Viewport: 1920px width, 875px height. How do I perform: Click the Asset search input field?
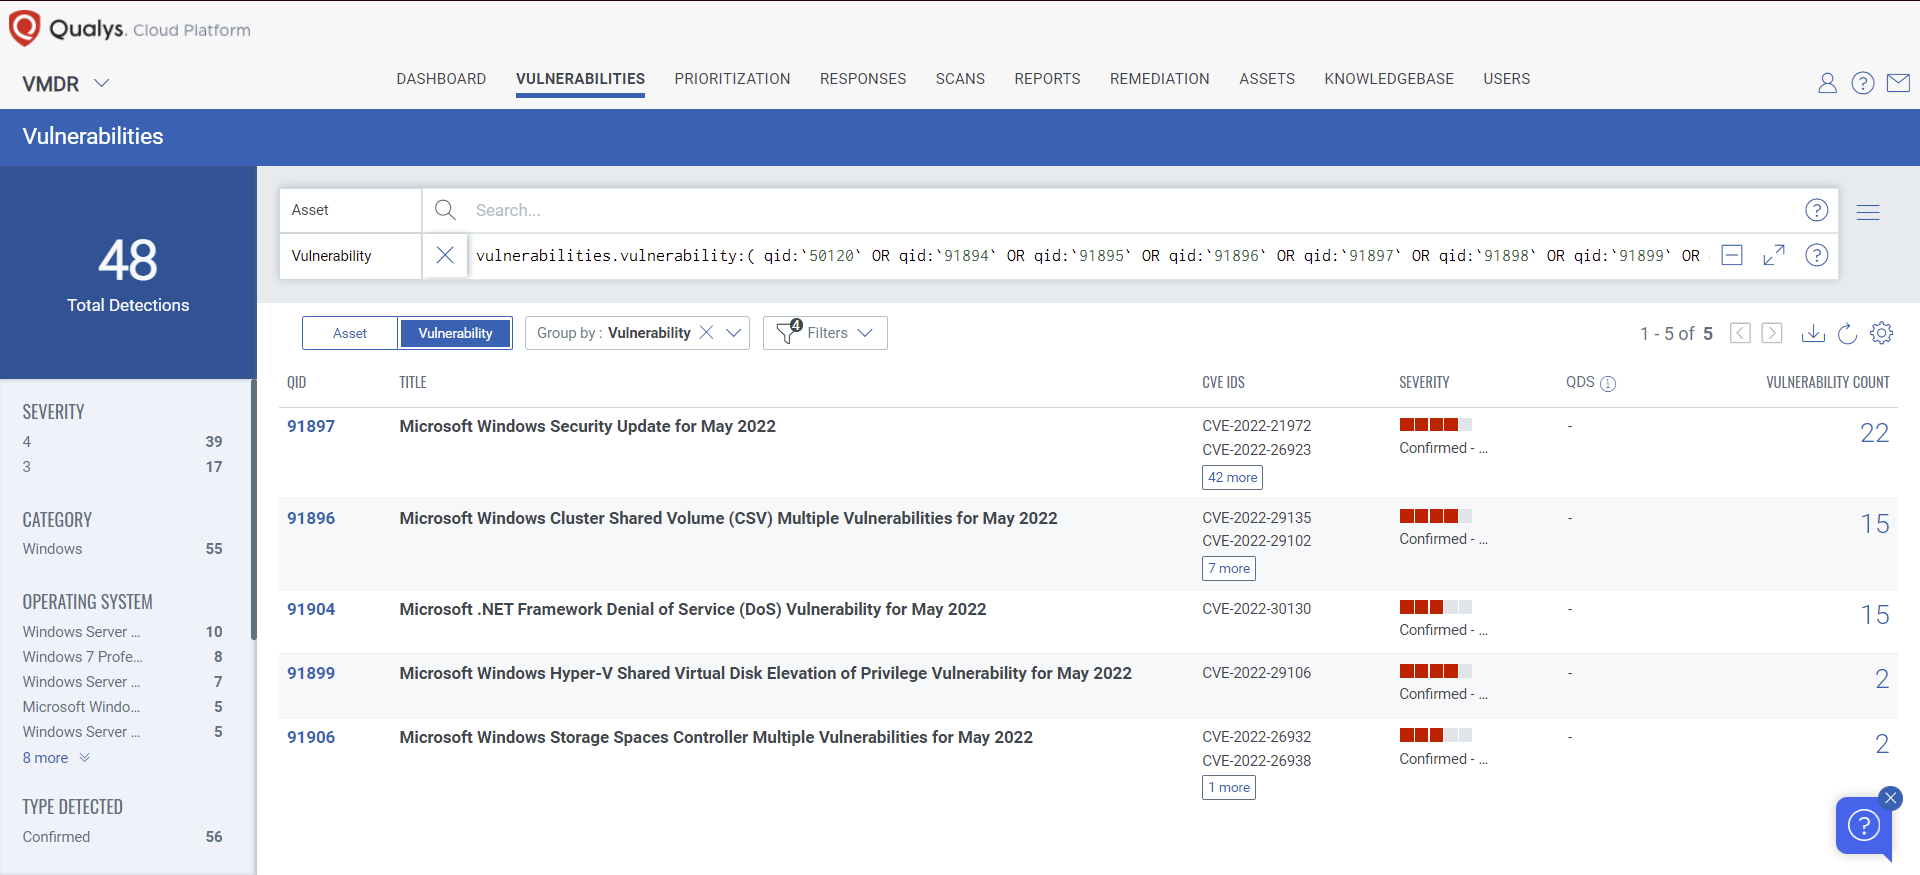point(1130,210)
